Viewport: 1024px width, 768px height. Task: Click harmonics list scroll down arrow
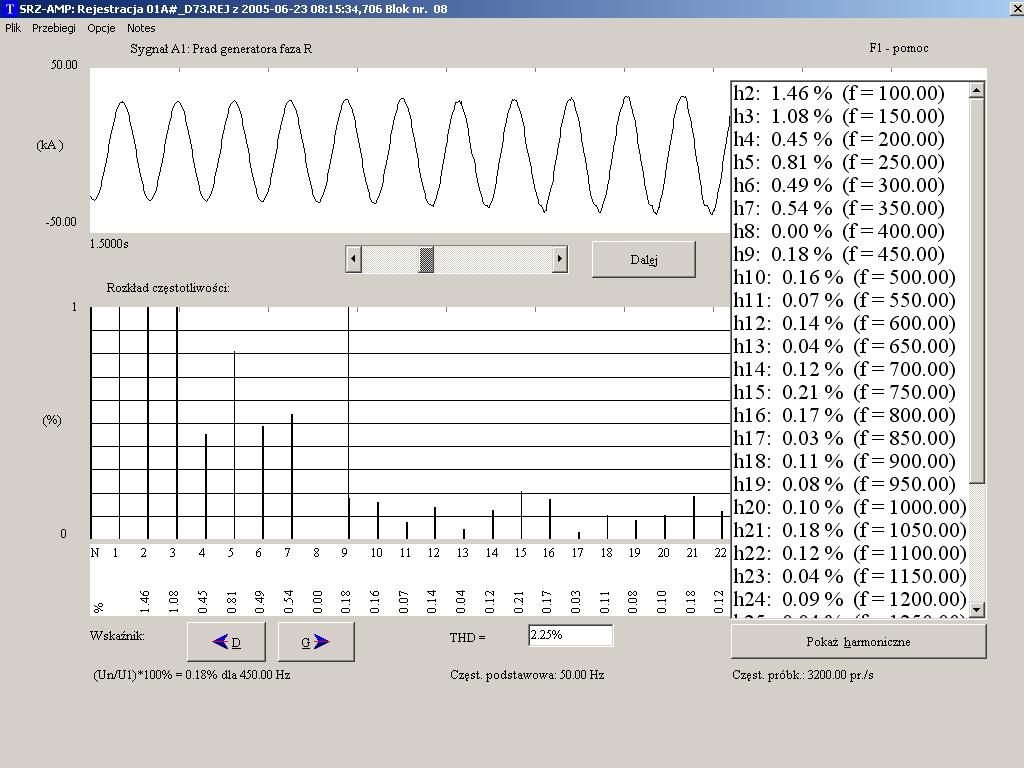point(976,609)
